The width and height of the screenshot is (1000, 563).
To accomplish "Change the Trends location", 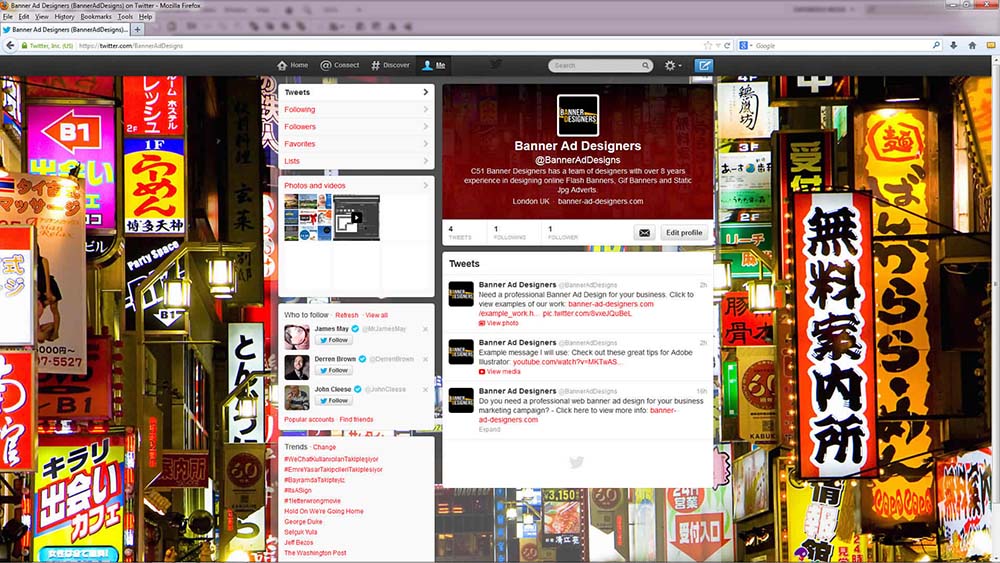I will (324, 447).
